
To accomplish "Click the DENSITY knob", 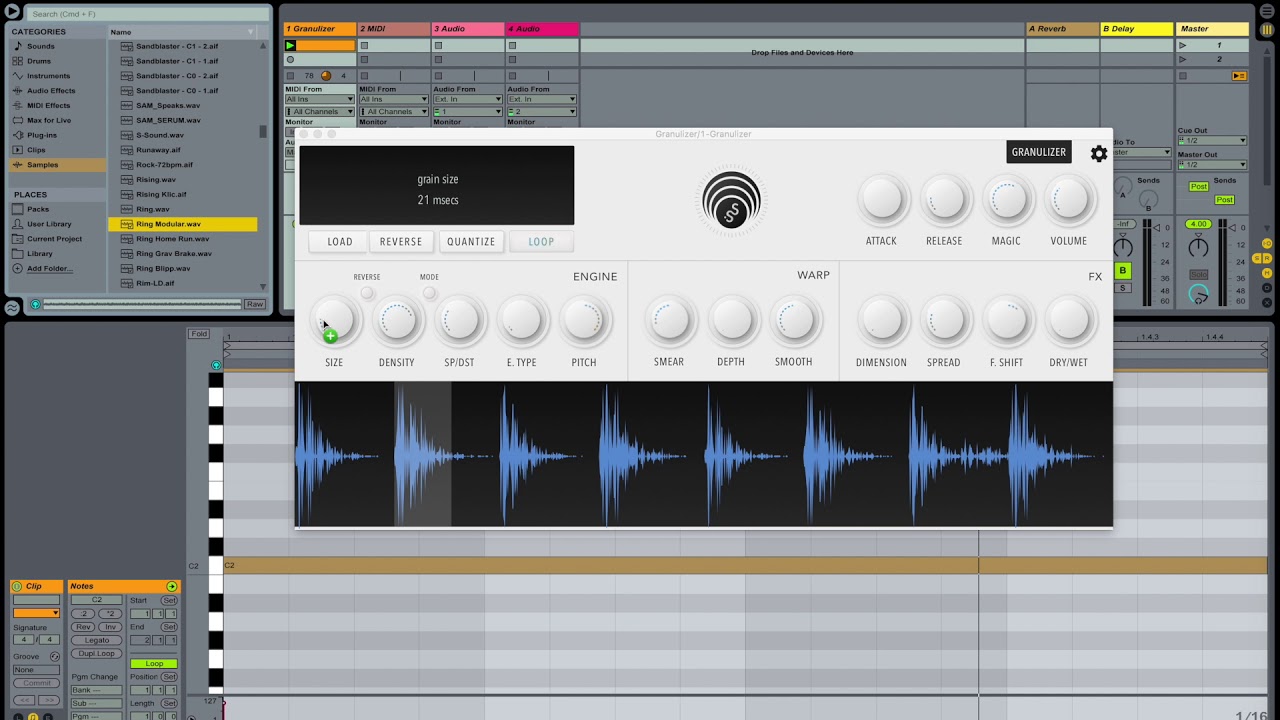I will click(397, 320).
